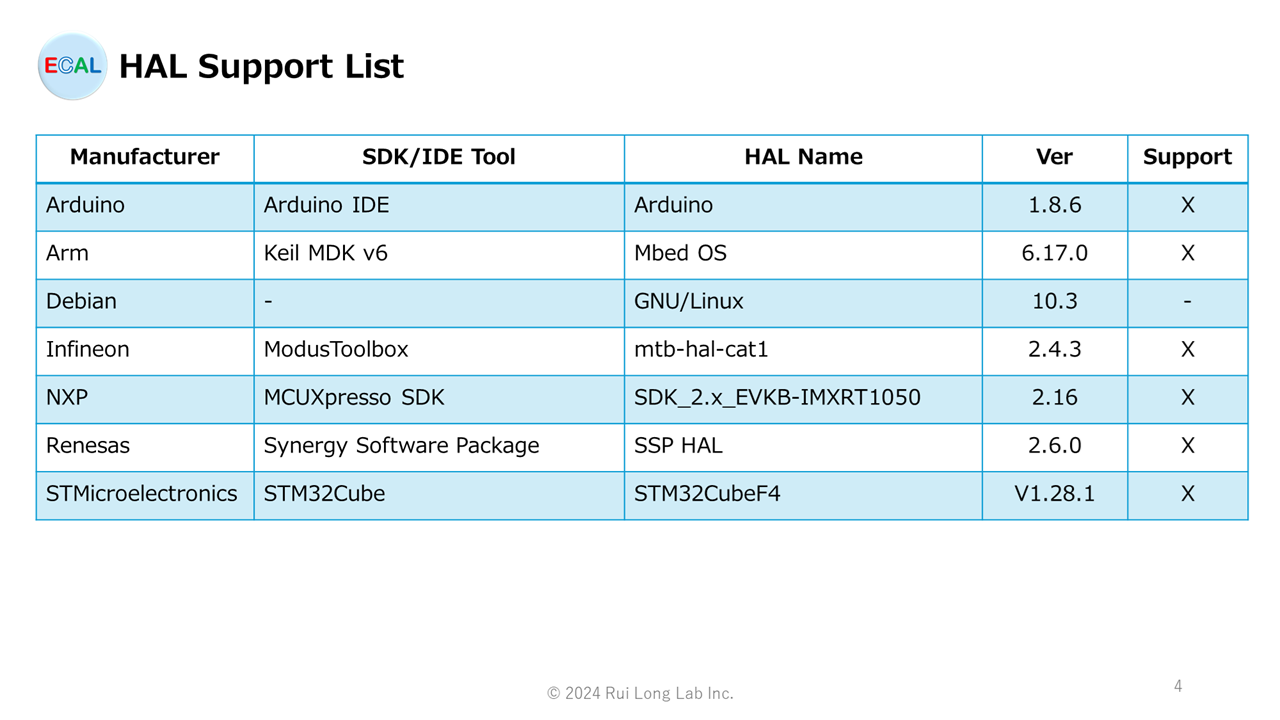Click the Support X in Renesas row
This screenshot has height=720, width=1280.
(1188, 446)
